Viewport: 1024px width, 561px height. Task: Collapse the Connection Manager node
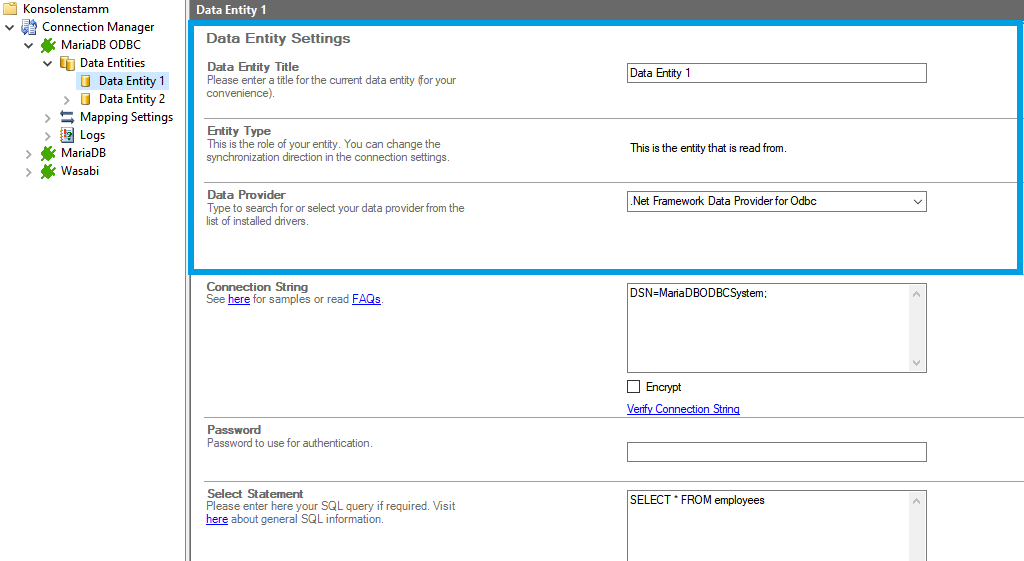tap(10, 27)
